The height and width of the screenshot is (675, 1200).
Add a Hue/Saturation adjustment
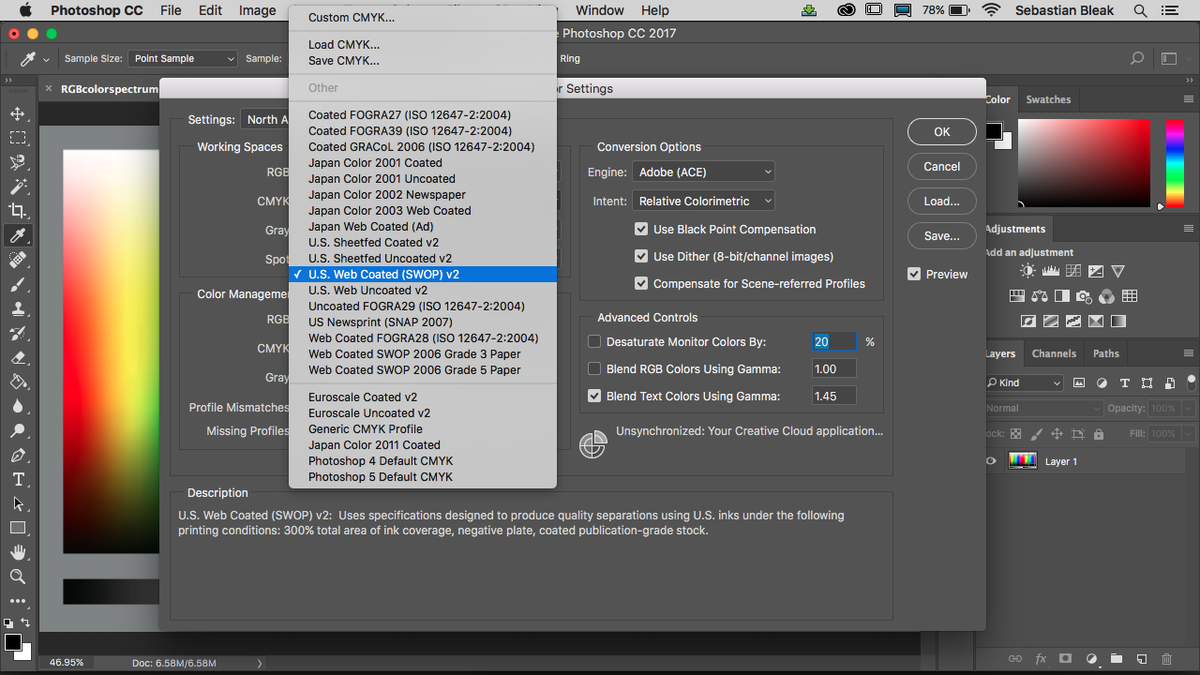(1017, 296)
